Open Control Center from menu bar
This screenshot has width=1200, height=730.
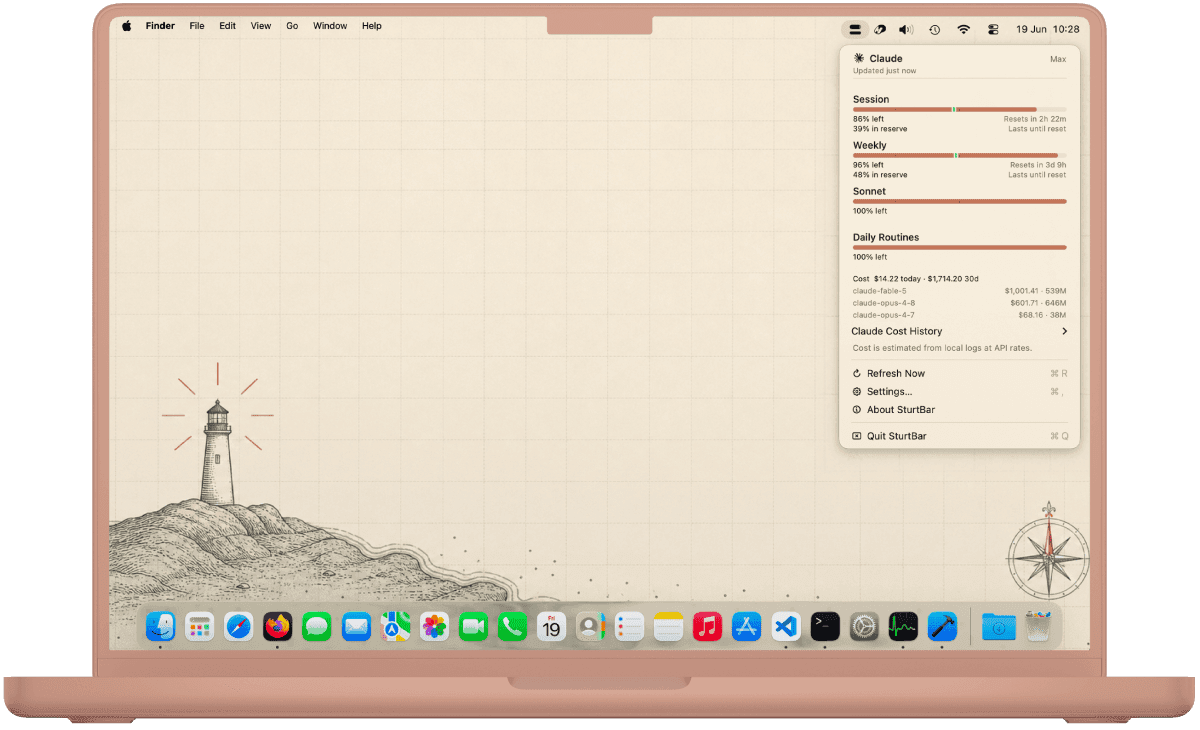click(993, 30)
